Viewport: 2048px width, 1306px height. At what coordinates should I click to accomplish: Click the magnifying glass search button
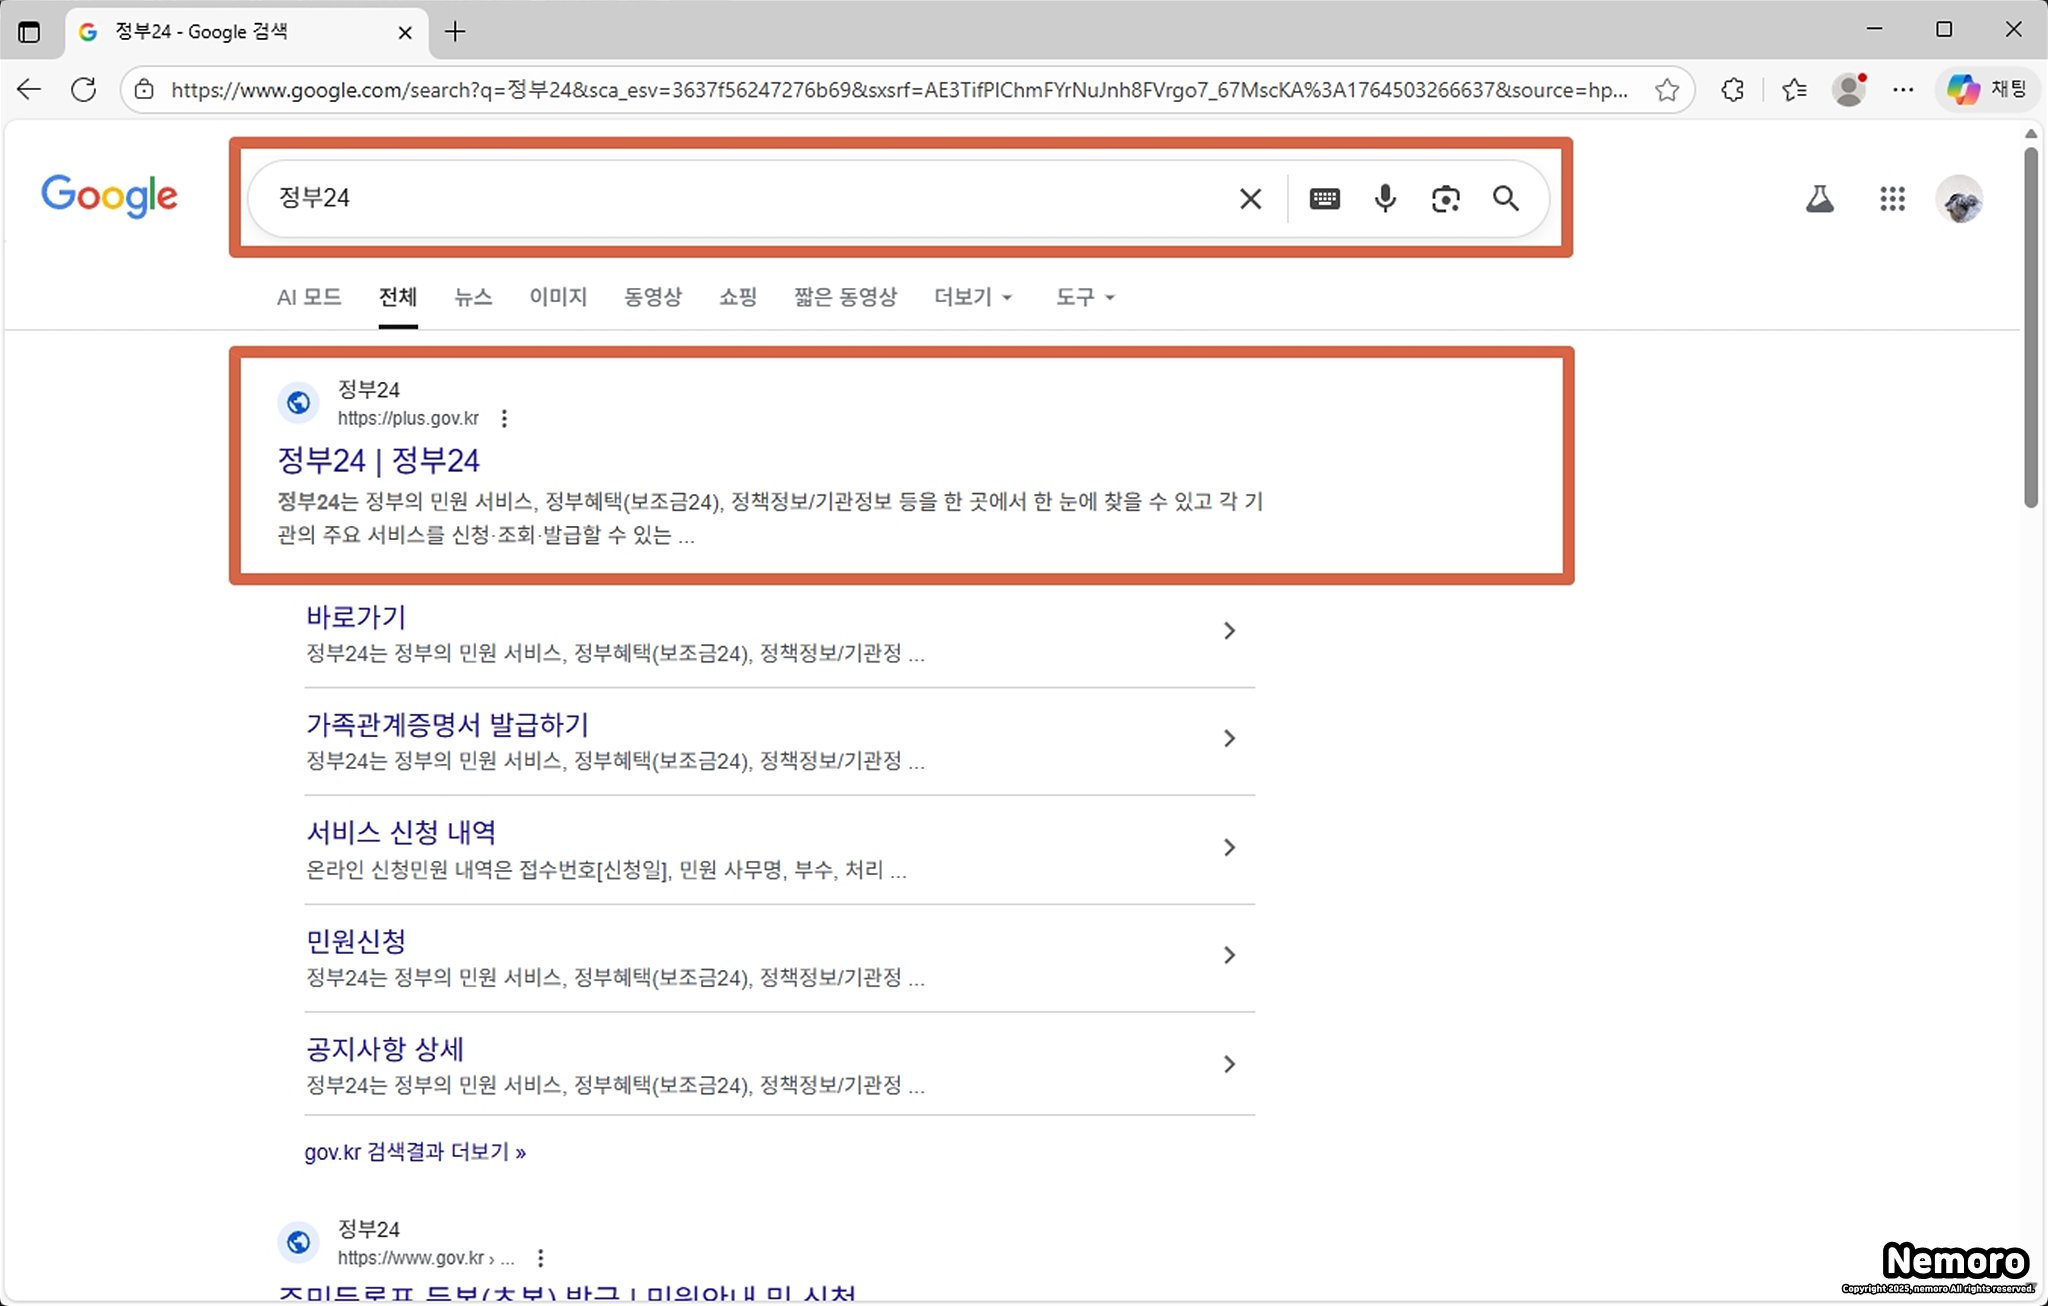pyautogui.click(x=1506, y=199)
